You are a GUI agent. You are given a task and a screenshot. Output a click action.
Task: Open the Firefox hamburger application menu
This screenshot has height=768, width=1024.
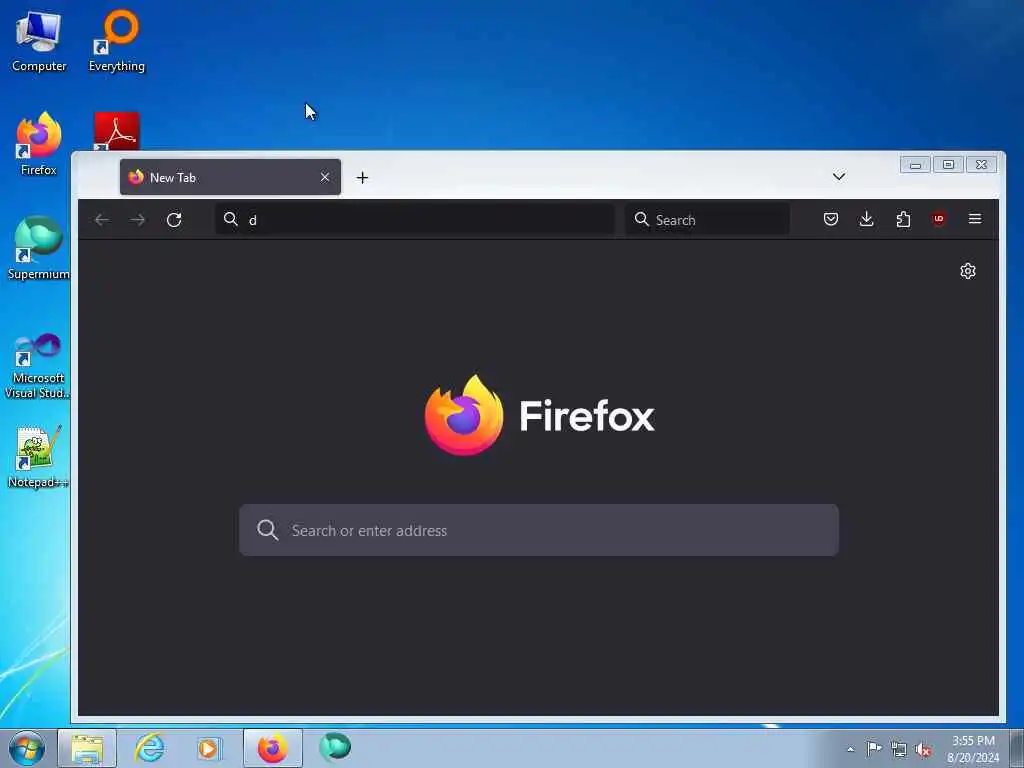pyautogui.click(x=975, y=219)
